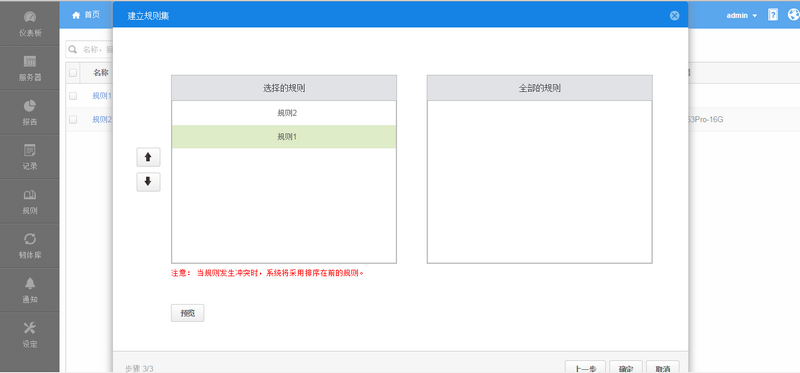The width and height of the screenshot is (800, 373).
Task: Click the 全部的规则 list header
Action: [540, 88]
